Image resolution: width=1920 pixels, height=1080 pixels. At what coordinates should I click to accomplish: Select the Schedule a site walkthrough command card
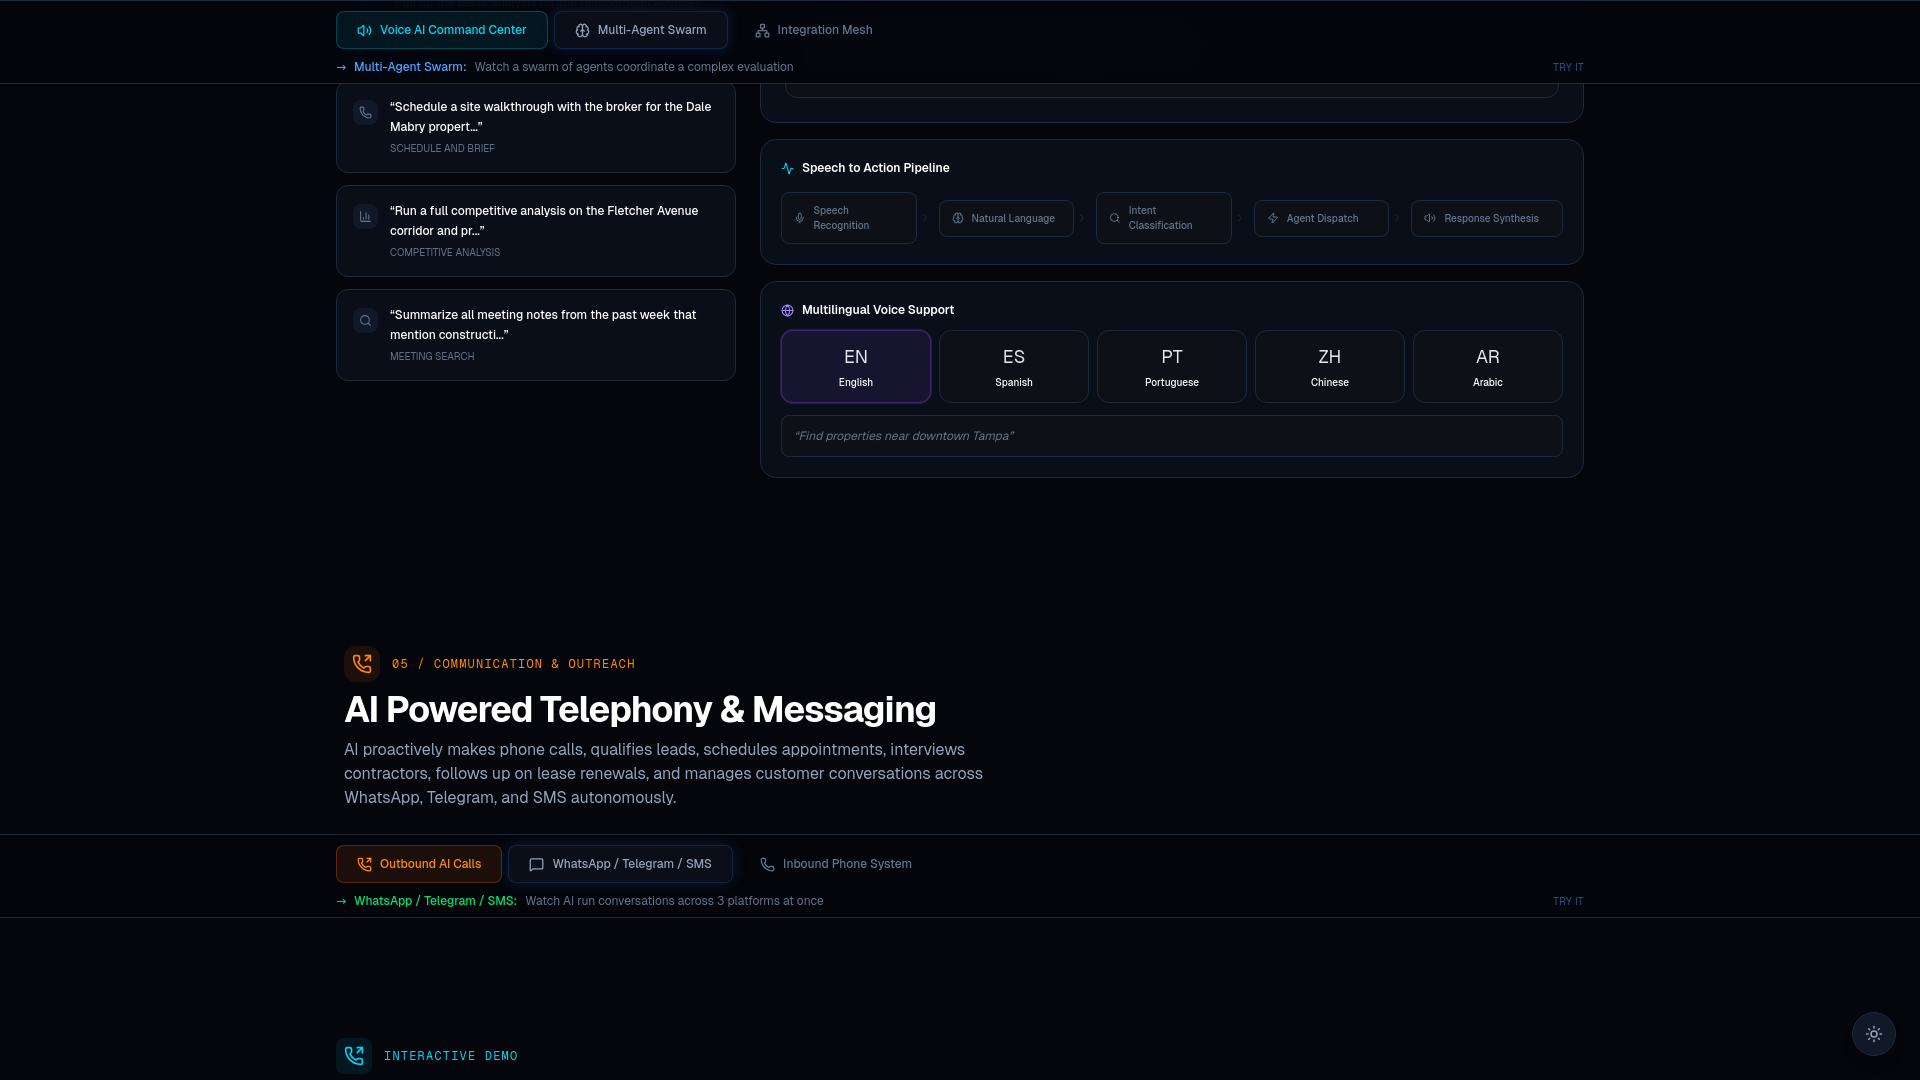536,127
